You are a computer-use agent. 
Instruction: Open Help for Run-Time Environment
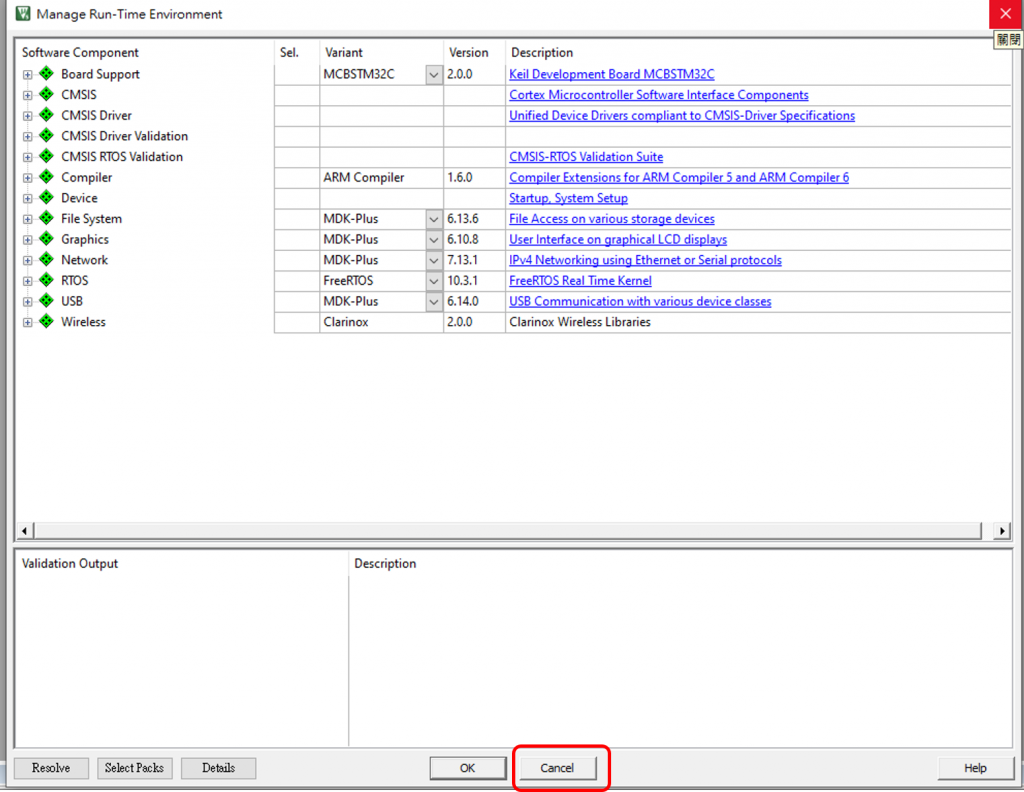[975, 768]
